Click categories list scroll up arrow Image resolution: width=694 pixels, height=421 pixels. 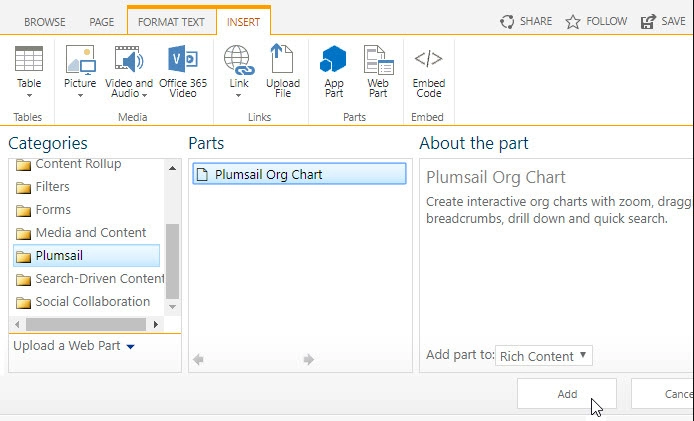coord(172,168)
